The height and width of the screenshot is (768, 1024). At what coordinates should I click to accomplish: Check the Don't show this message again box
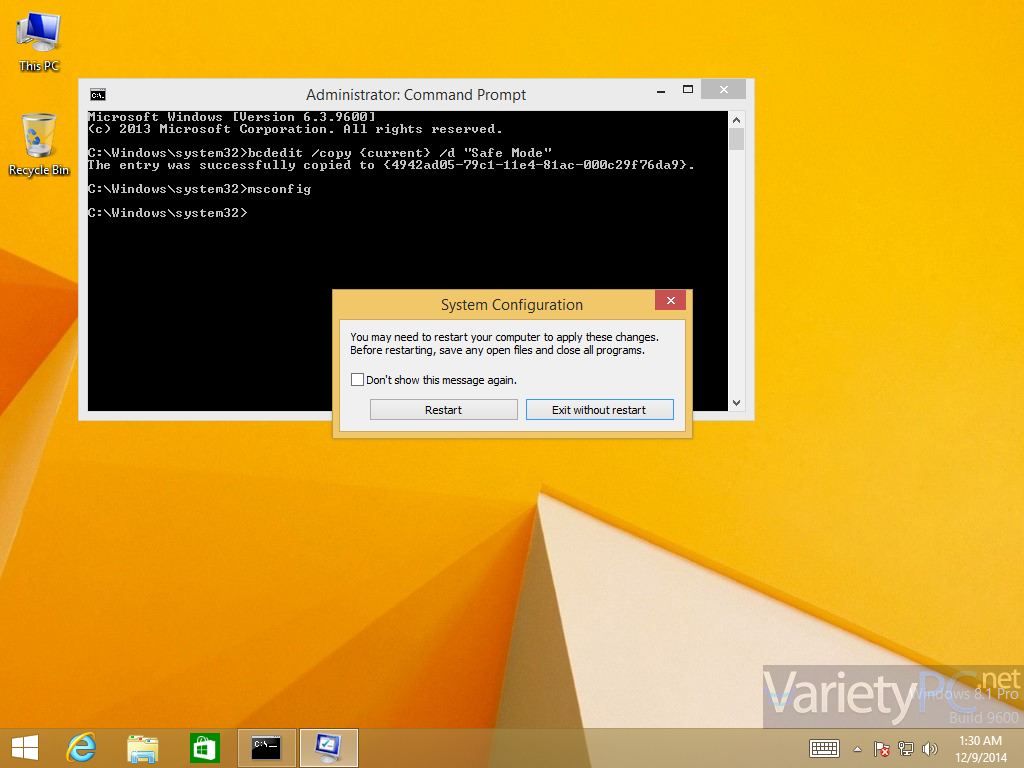coord(357,380)
